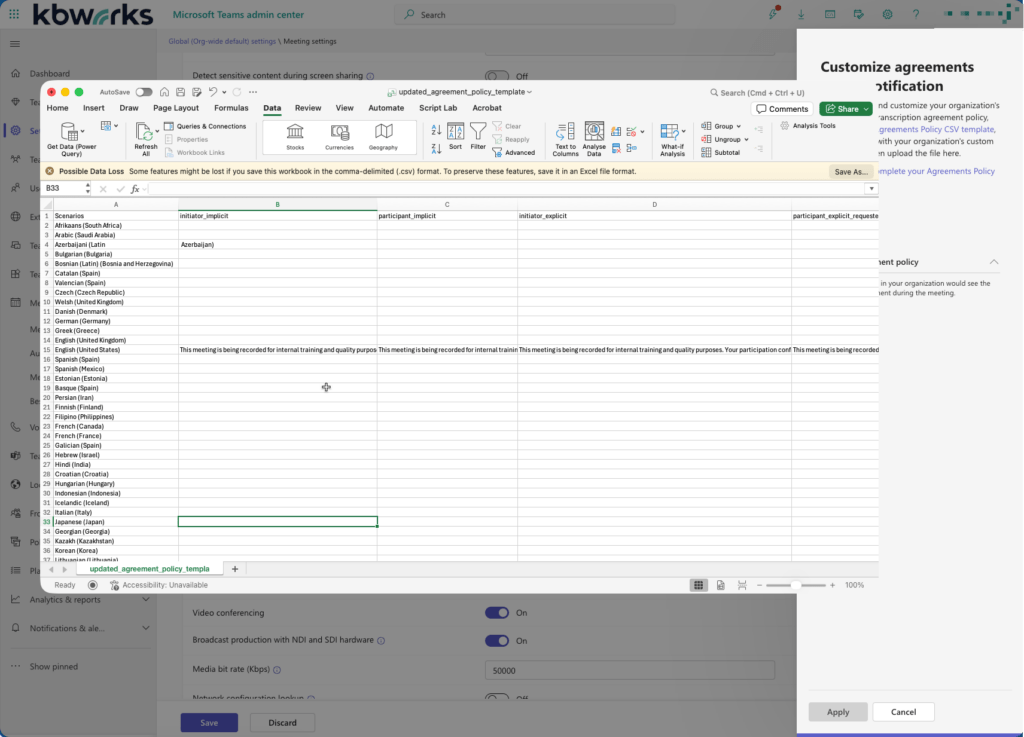Click Refresh All
The image size is (1024, 737).
(146, 137)
